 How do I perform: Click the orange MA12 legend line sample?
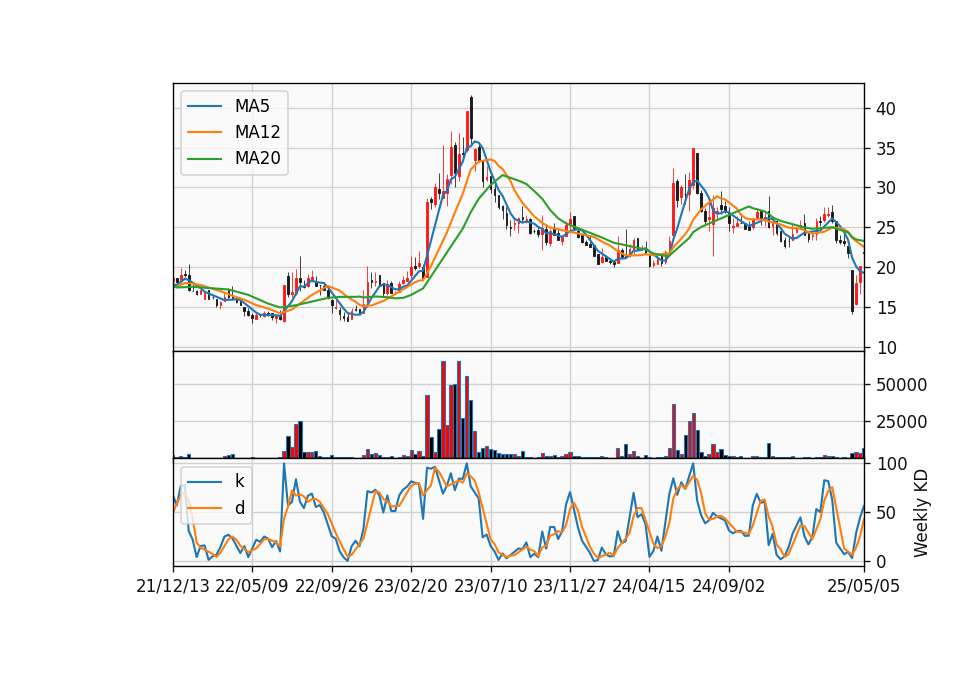pos(204,132)
